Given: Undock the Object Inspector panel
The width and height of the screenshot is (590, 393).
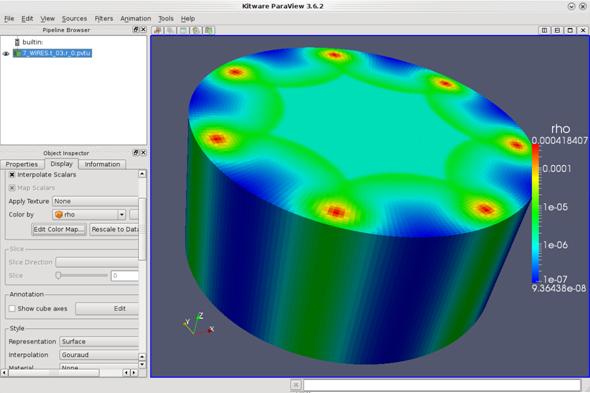Looking at the screenshot, I should coord(136,152).
